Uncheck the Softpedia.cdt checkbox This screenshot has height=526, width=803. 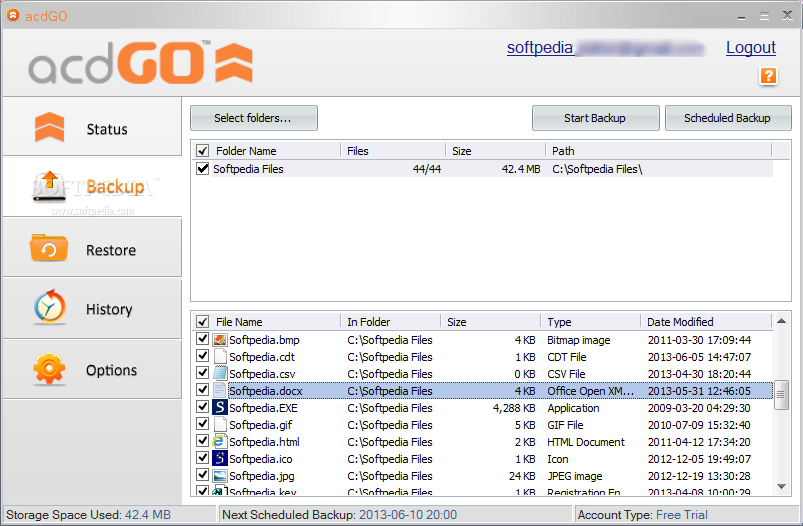click(x=203, y=355)
